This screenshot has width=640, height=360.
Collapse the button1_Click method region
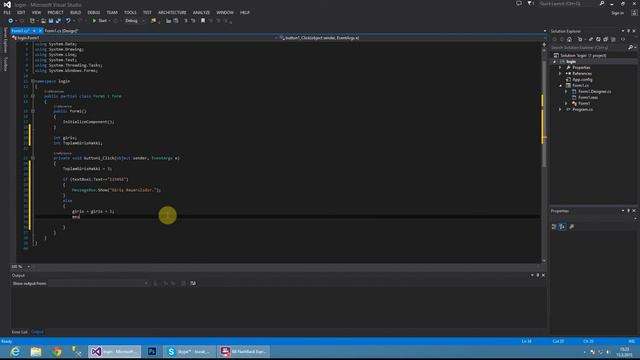click(x=33, y=158)
